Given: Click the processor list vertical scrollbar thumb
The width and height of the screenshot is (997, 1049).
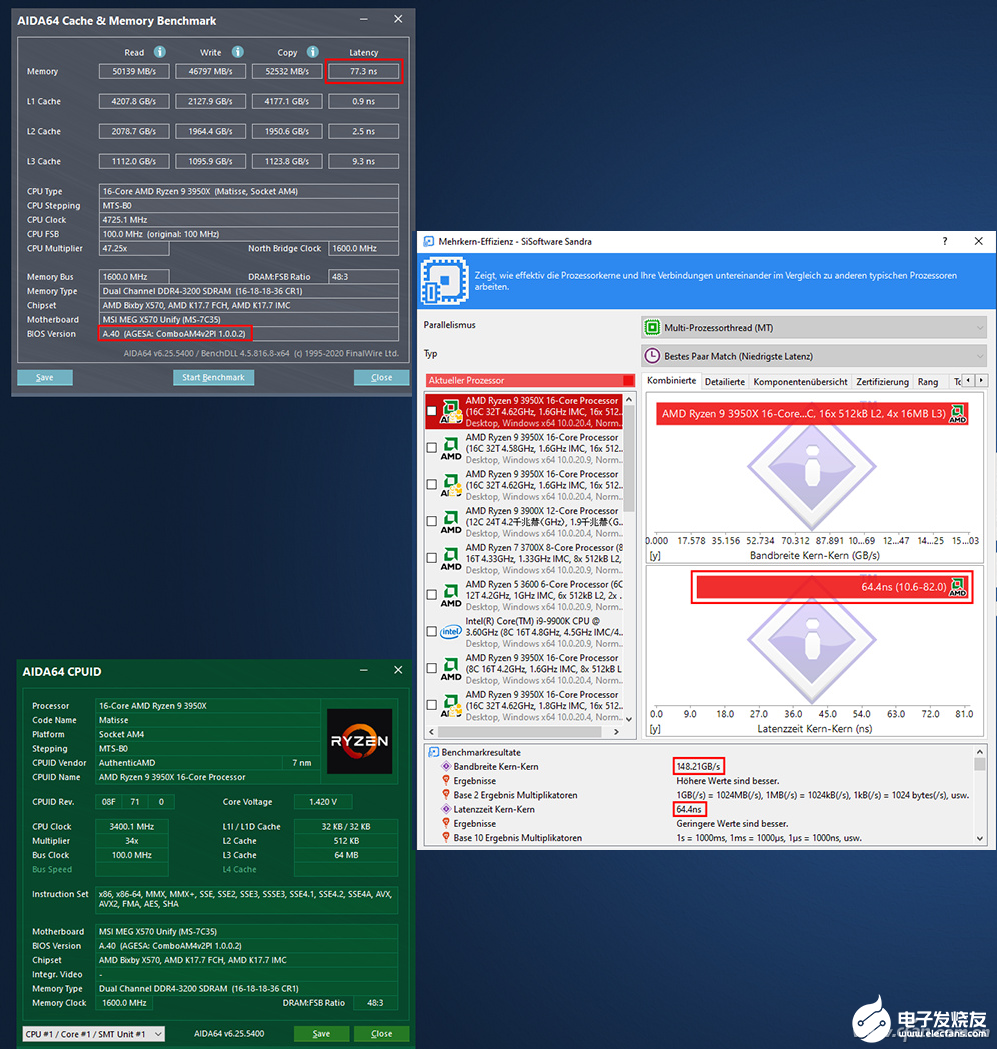Looking at the screenshot, I should tap(628, 458).
